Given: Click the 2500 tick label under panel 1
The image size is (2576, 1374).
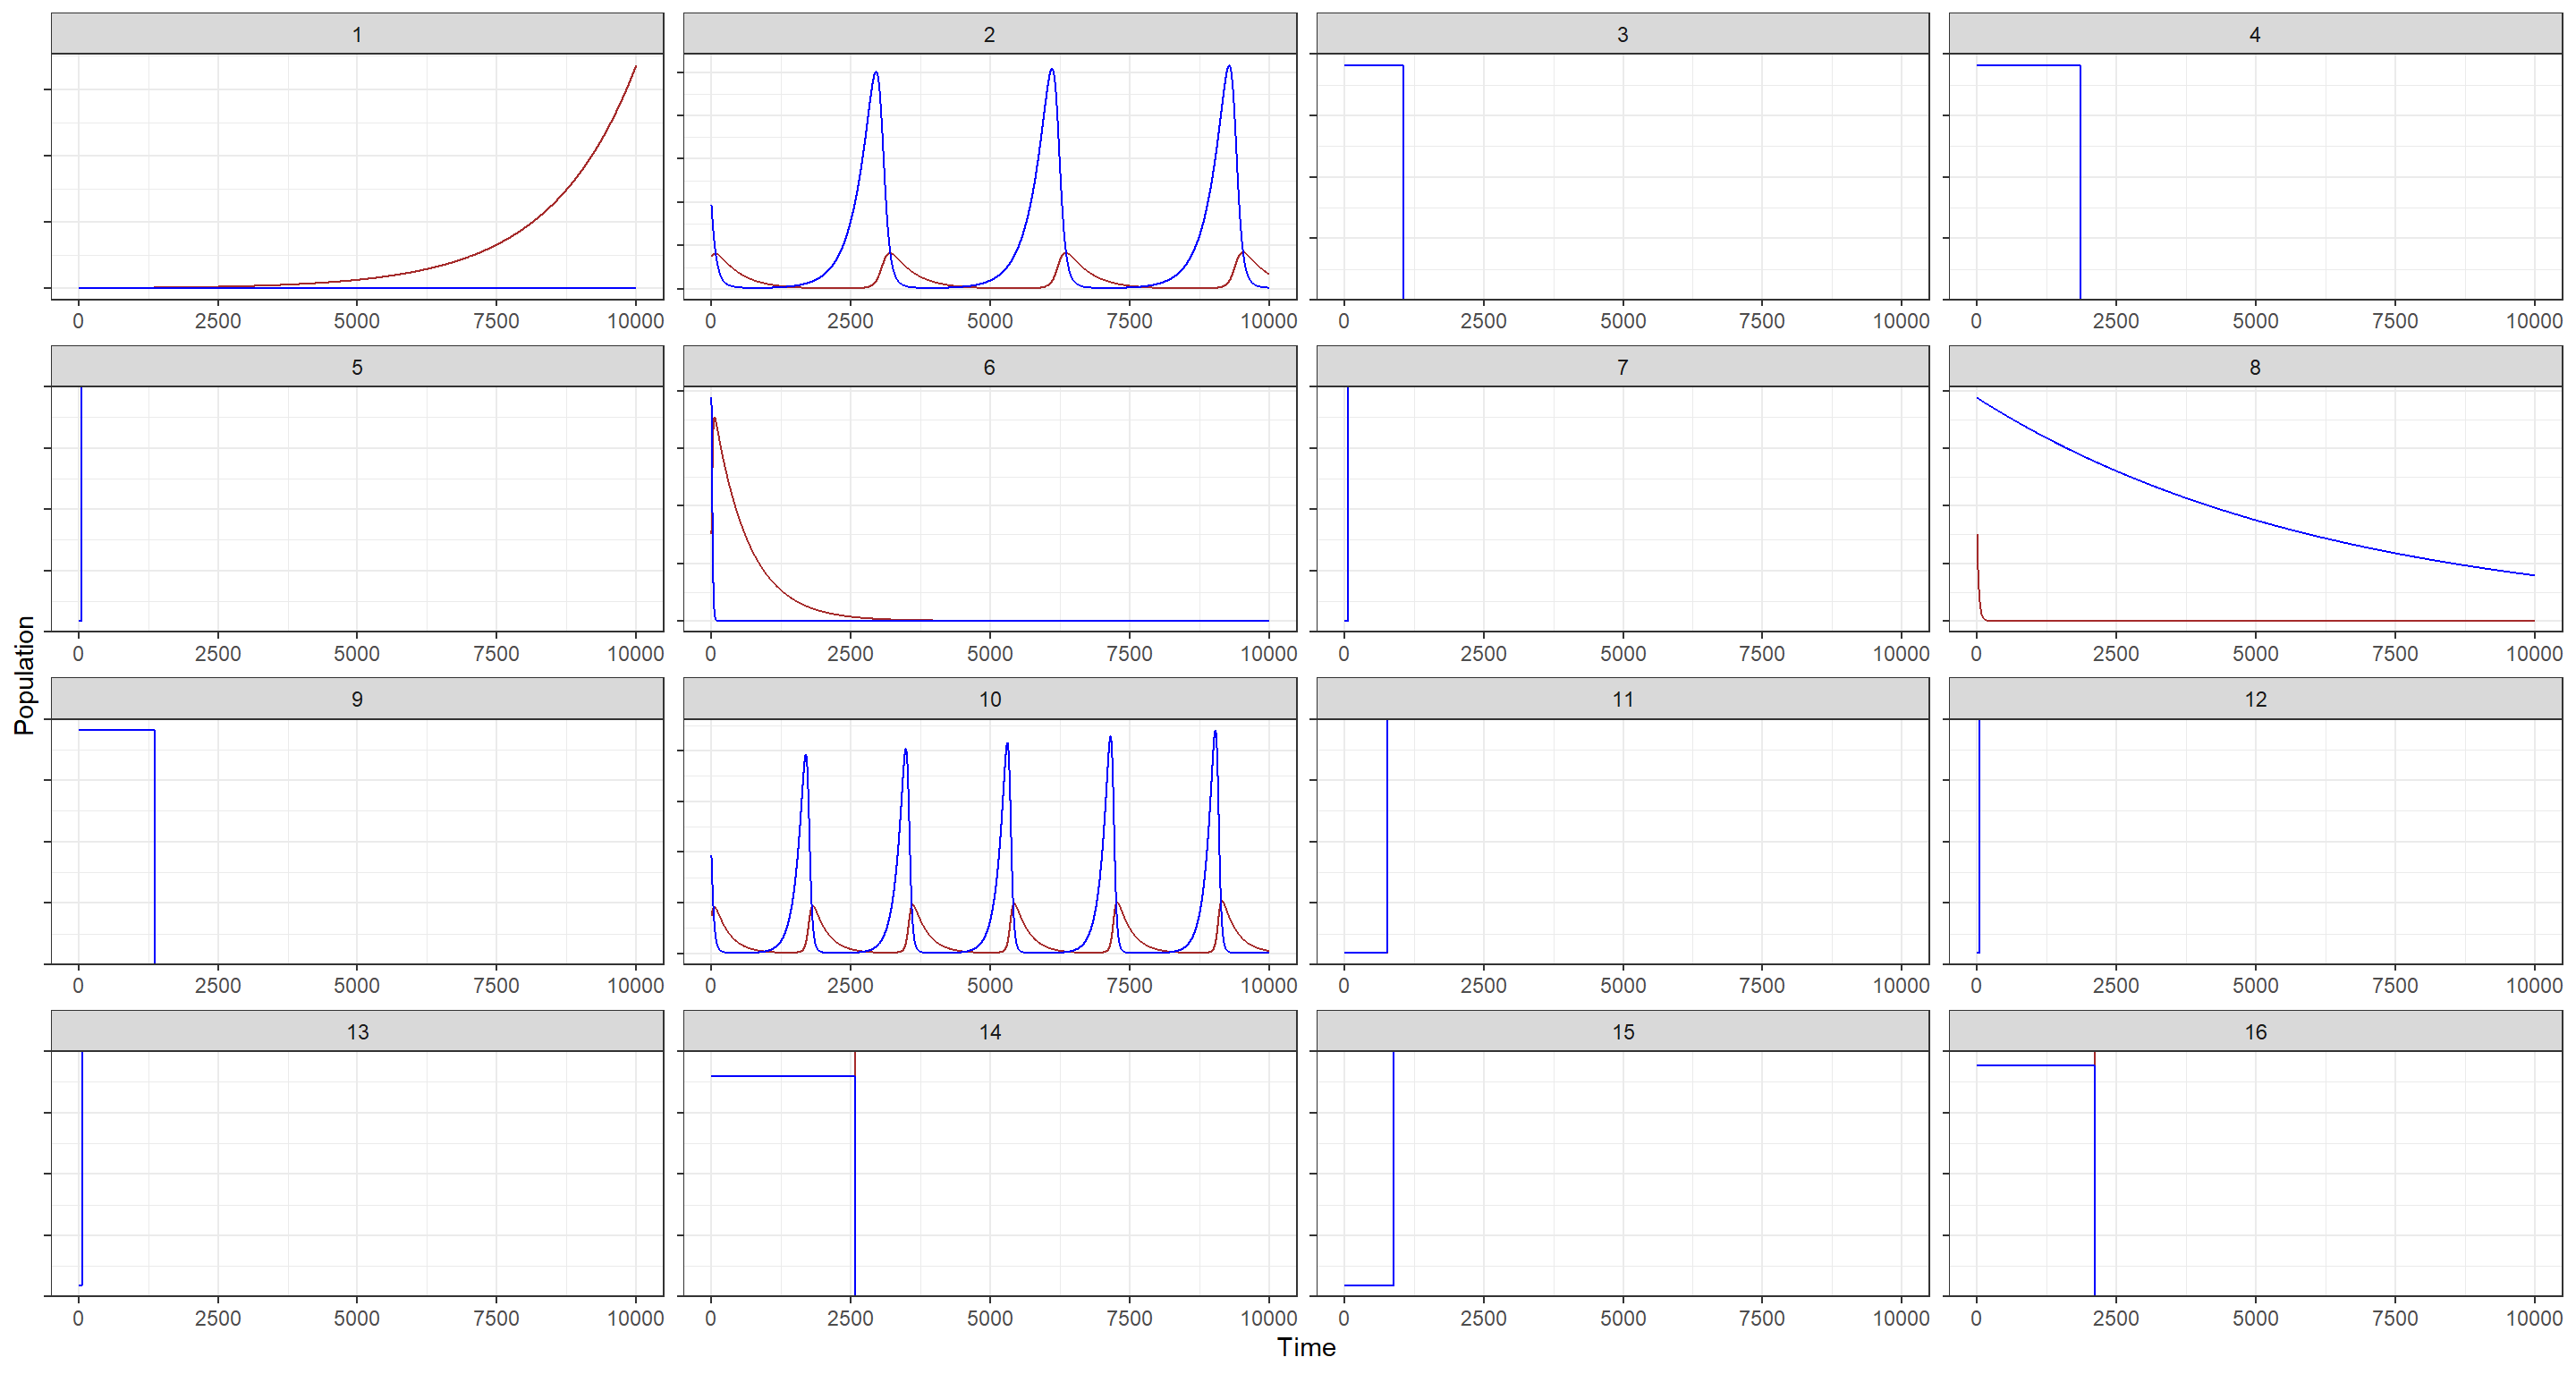Looking at the screenshot, I should (x=218, y=321).
